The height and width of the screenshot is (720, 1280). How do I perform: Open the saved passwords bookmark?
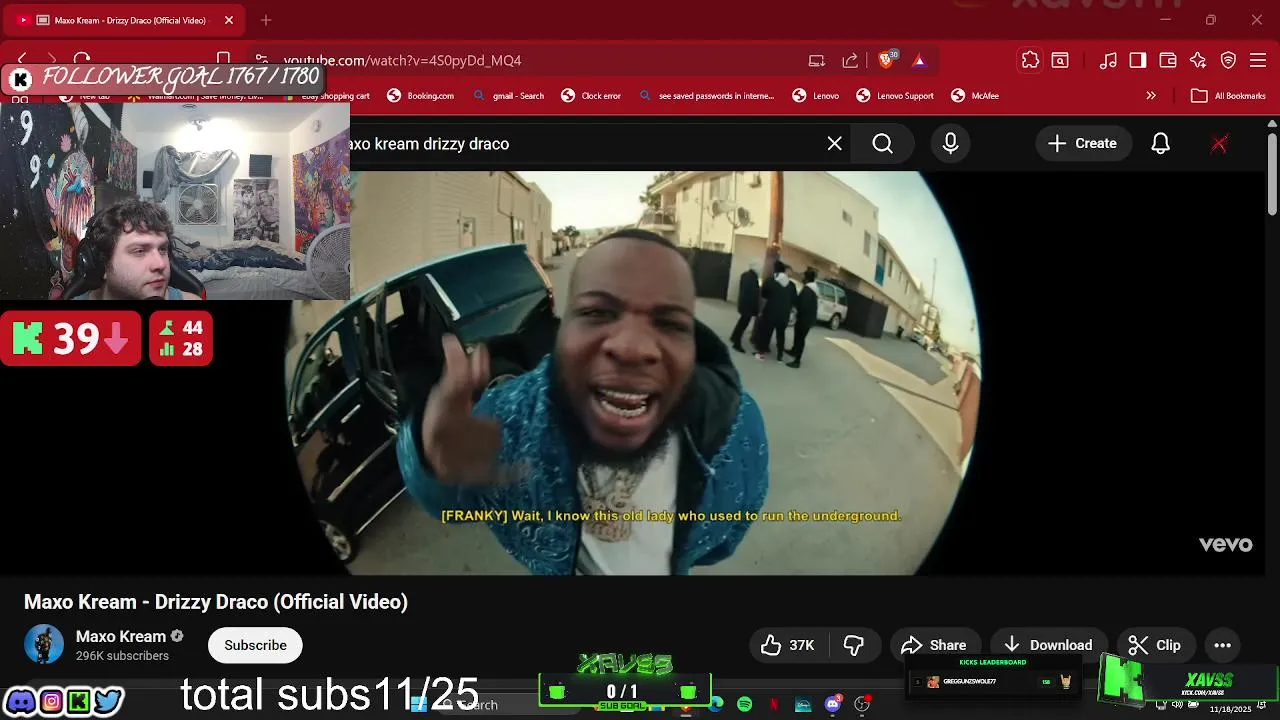706,96
